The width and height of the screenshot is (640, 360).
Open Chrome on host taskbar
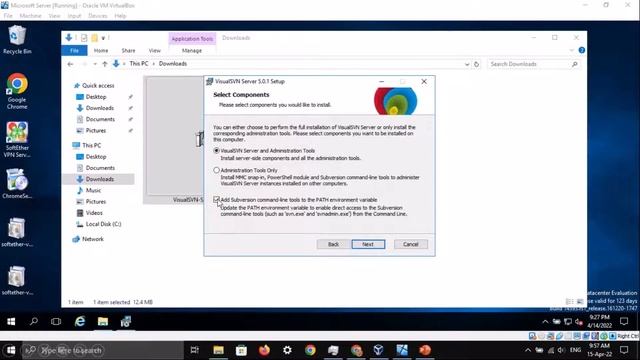(x=310, y=350)
